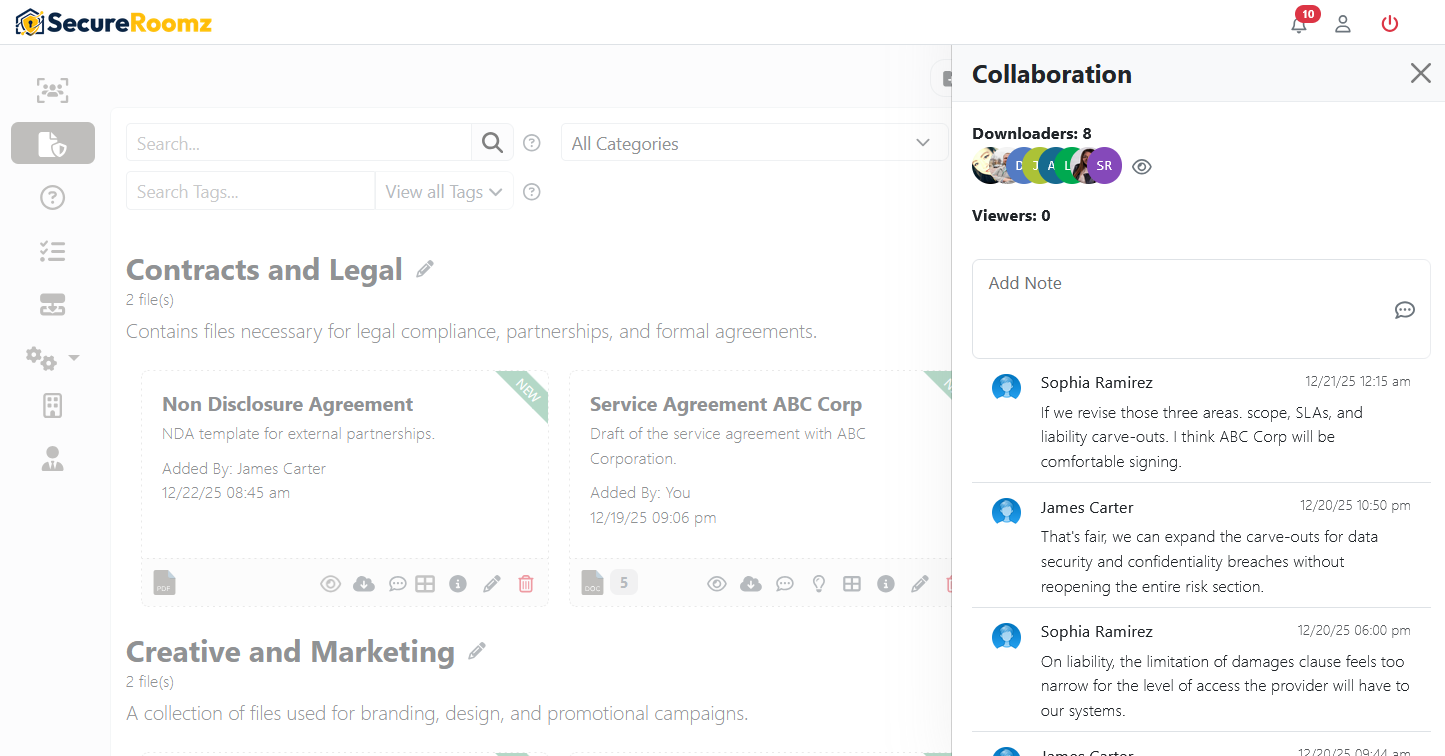Edit the Creative and Marketing category name

point(477,651)
